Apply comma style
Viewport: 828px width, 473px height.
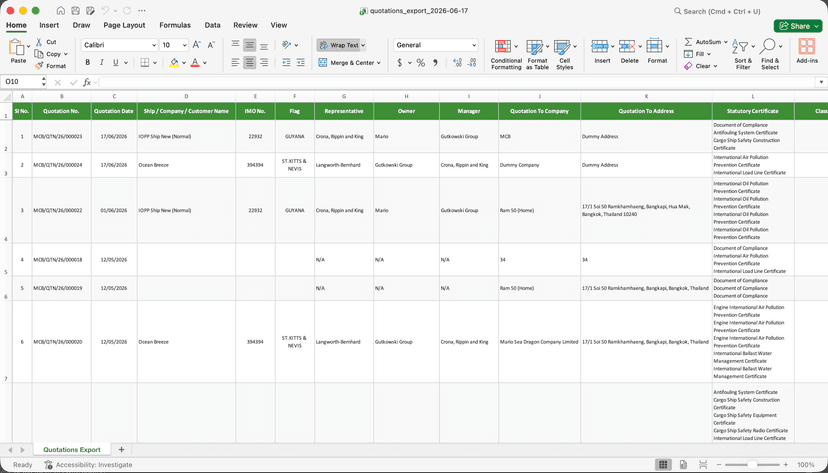436,63
